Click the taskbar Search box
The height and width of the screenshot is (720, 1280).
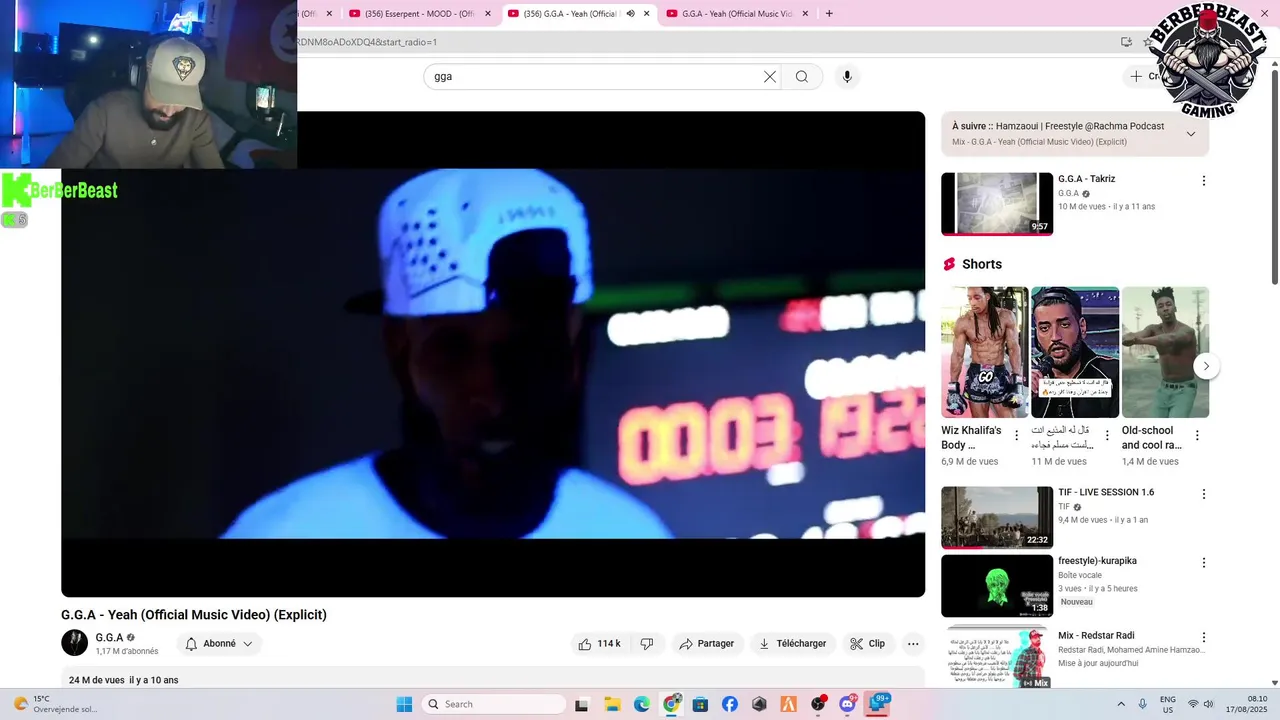point(494,704)
